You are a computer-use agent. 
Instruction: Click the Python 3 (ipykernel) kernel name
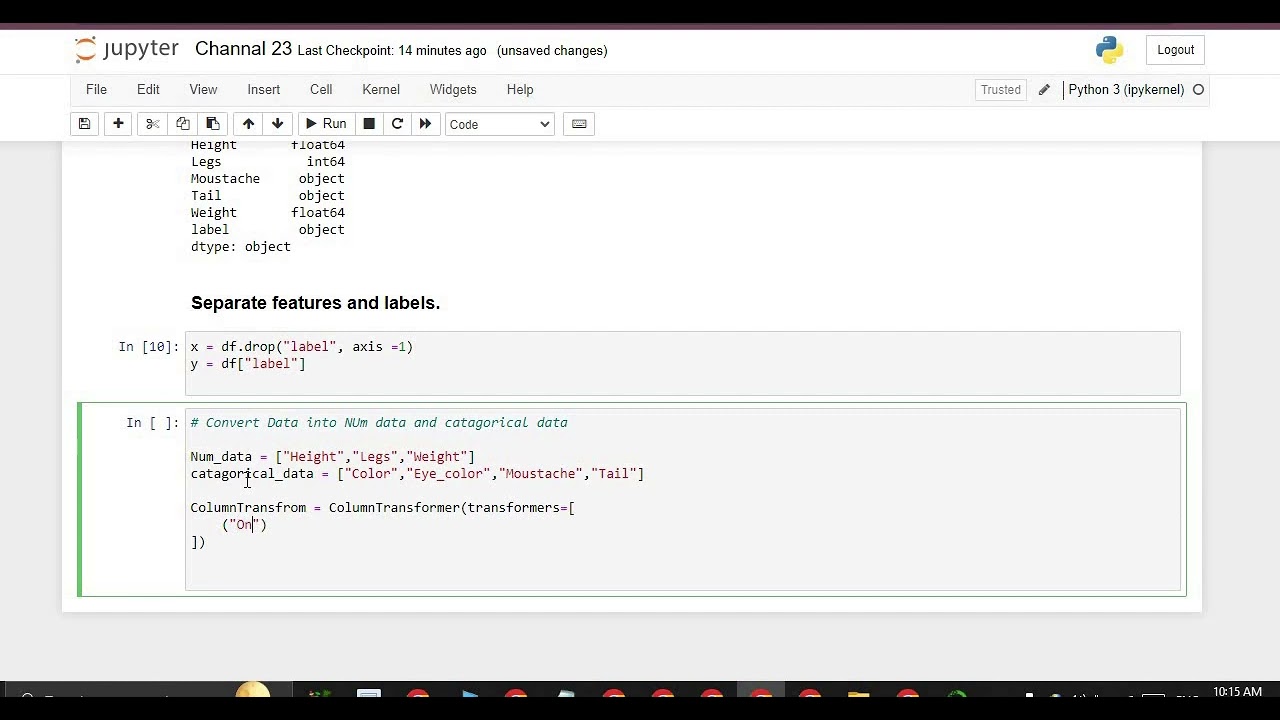1126,90
